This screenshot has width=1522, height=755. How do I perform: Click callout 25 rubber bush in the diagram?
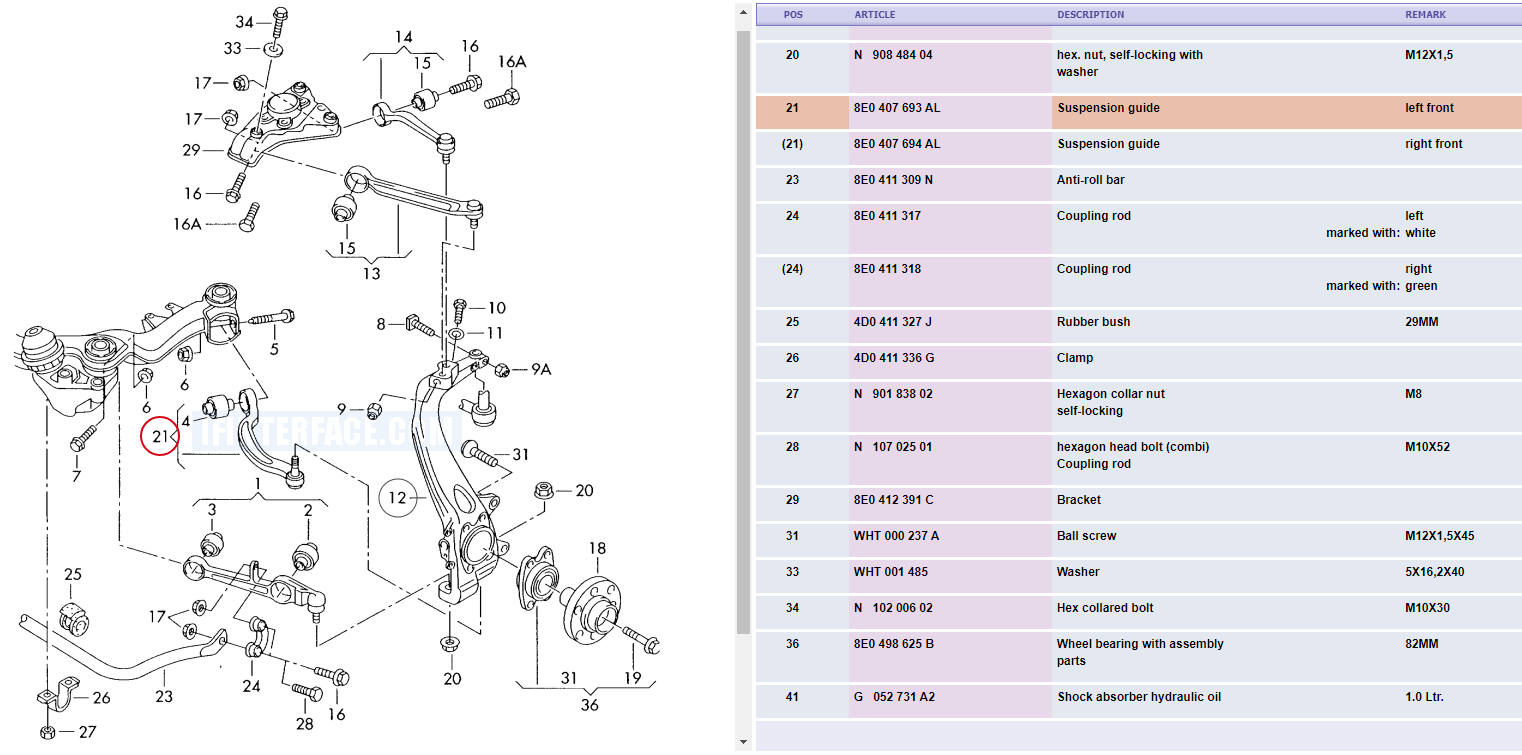(x=73, y=574)
